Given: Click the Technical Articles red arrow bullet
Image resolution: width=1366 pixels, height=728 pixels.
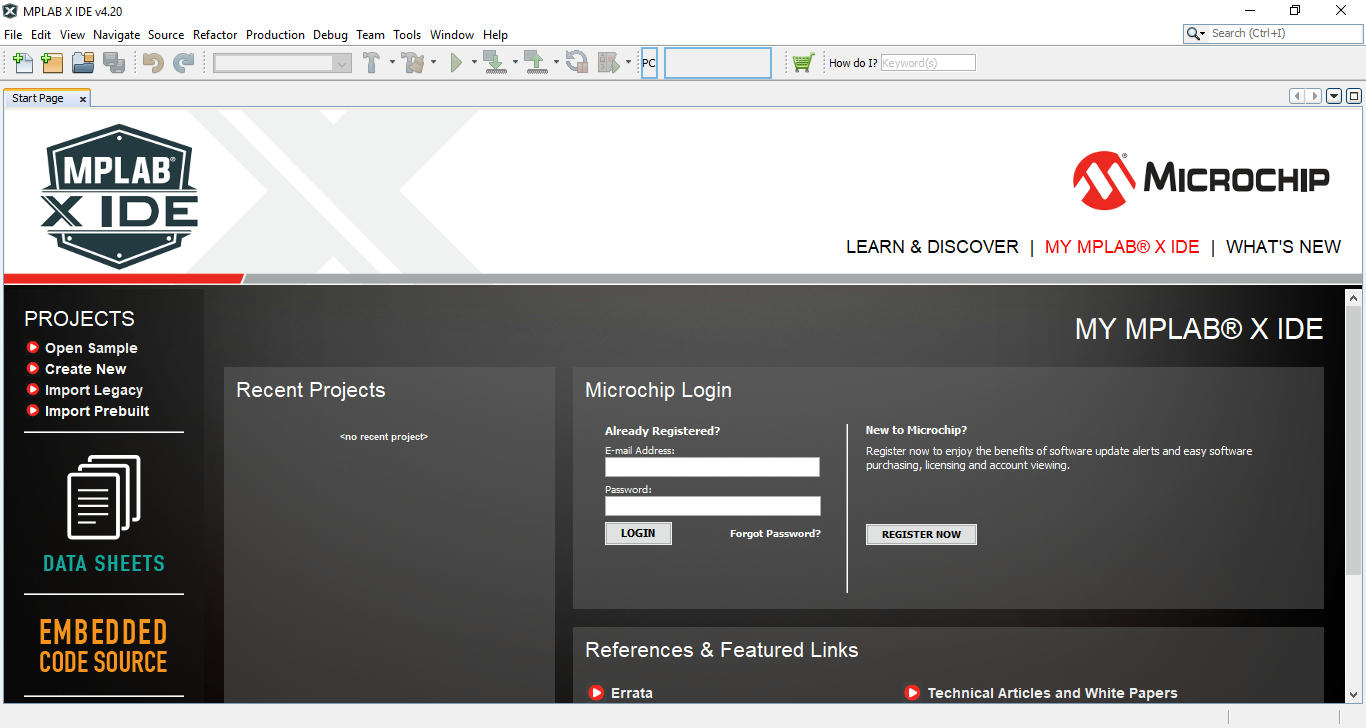Looking at the screenshot, I should [x=912, y=692].
